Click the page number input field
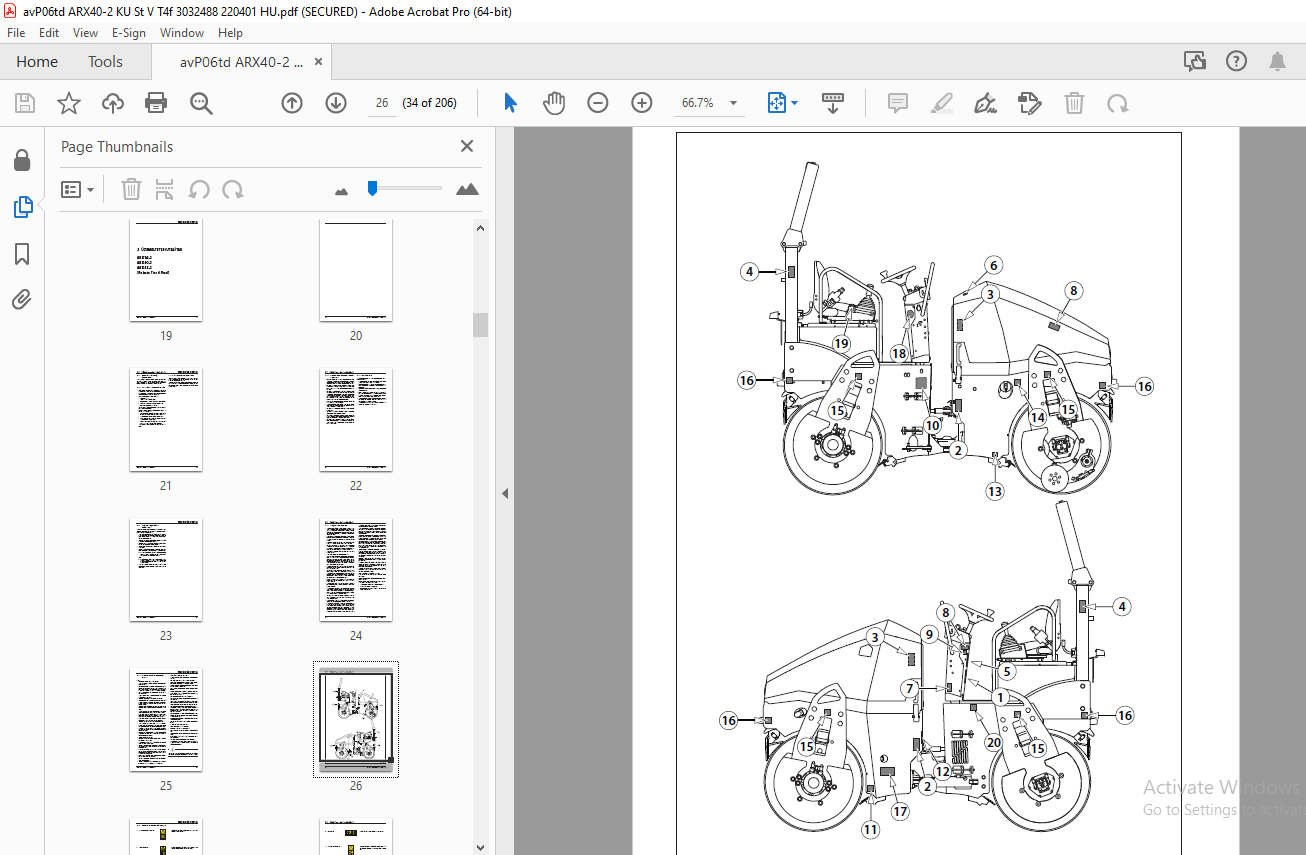1306x855 pixels. [381, 103]
